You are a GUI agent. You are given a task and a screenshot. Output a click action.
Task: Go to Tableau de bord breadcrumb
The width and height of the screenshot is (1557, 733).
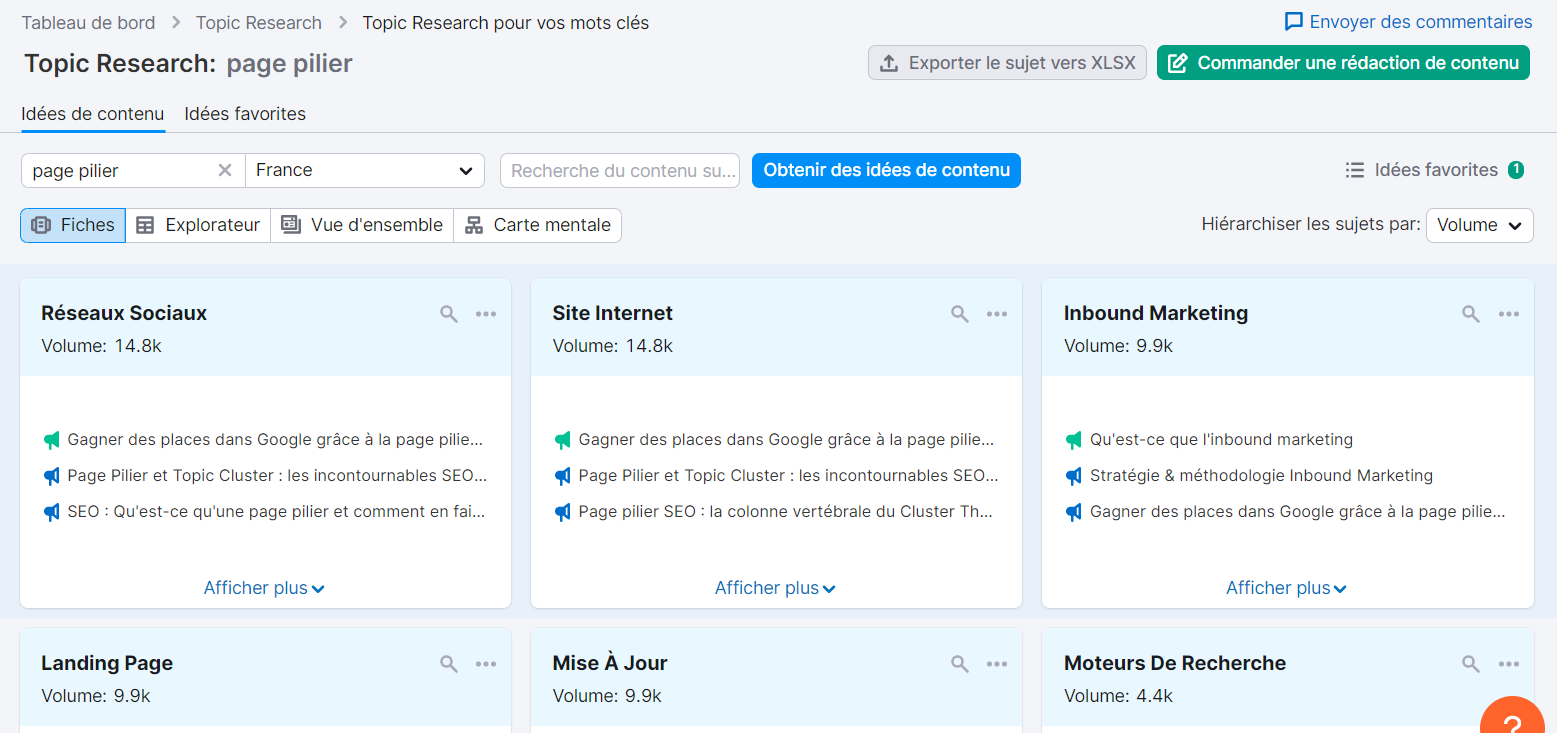point(89,22)
